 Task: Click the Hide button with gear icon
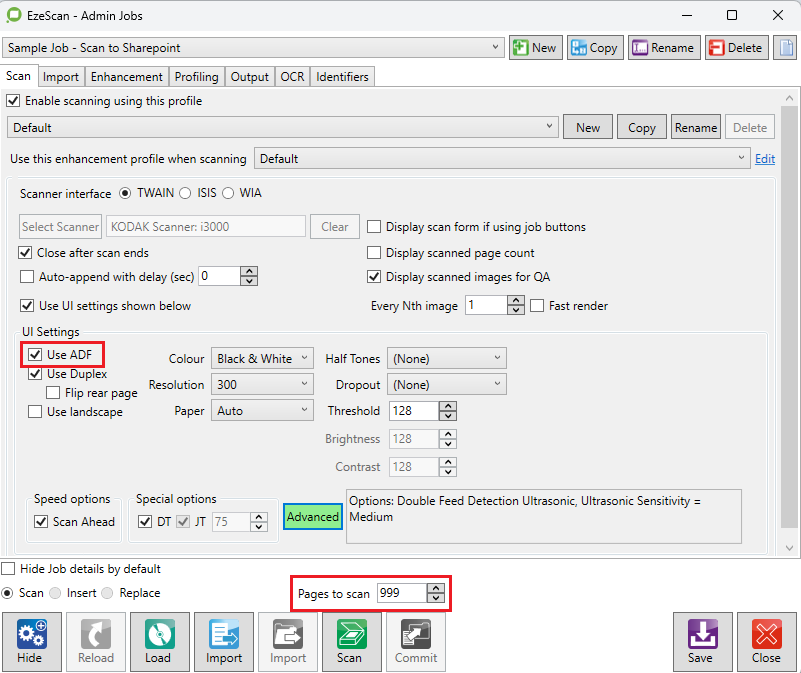click(30, 641)
